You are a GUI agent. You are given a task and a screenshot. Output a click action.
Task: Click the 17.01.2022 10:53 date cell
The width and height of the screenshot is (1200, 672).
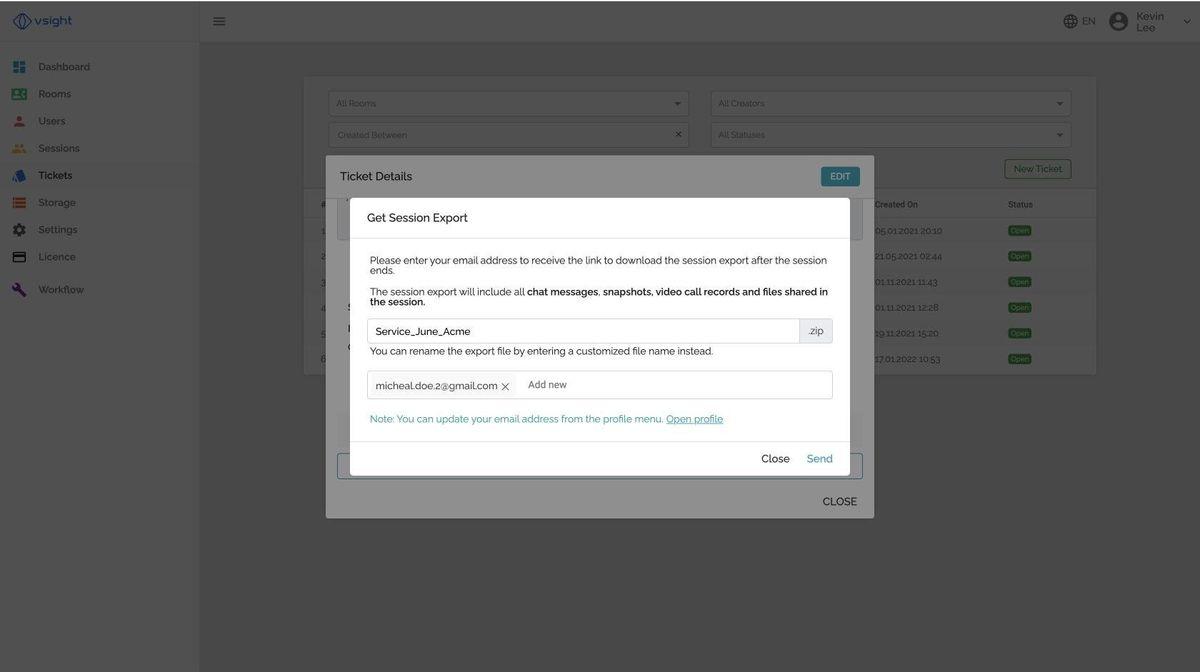click(907, 359)
